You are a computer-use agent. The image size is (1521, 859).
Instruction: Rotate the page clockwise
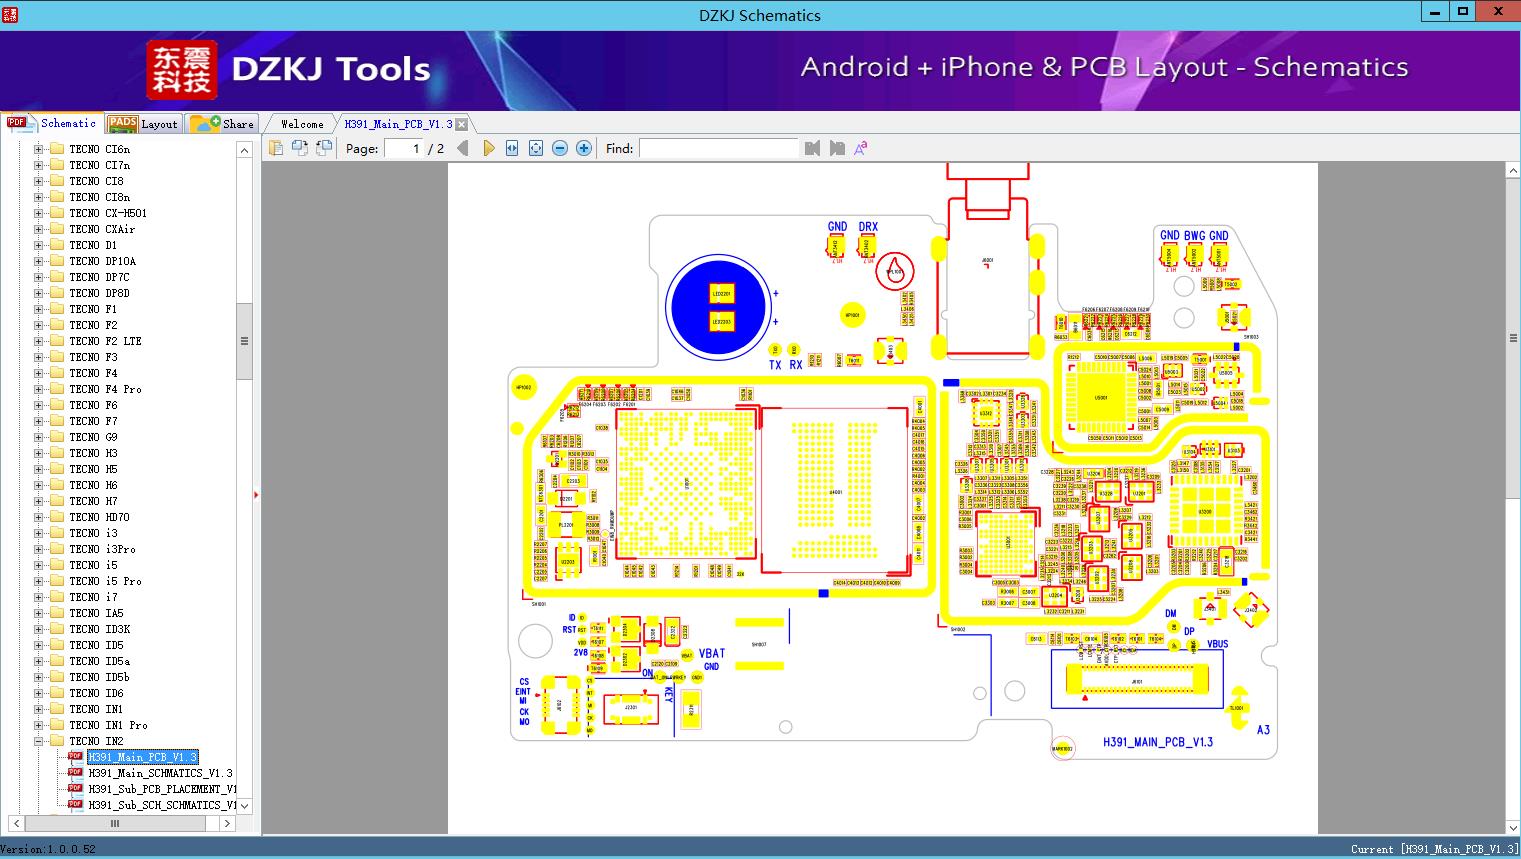click(323, 148)
